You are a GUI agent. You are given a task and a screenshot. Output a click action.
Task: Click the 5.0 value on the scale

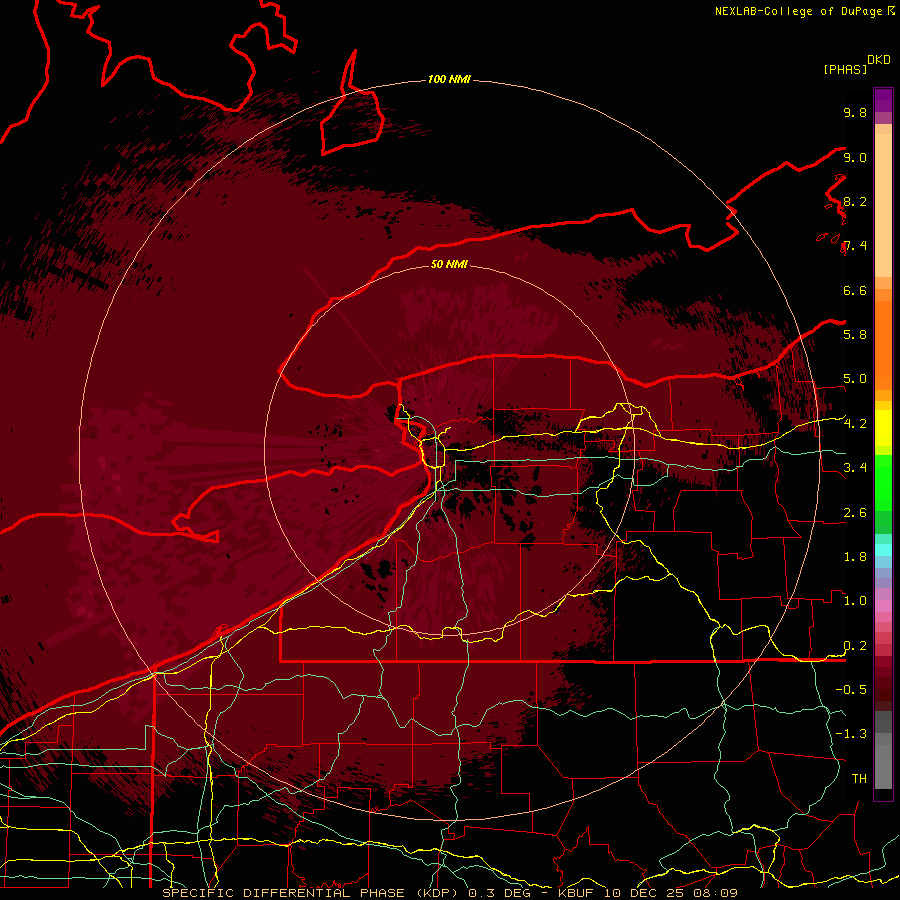pos(855,379)
